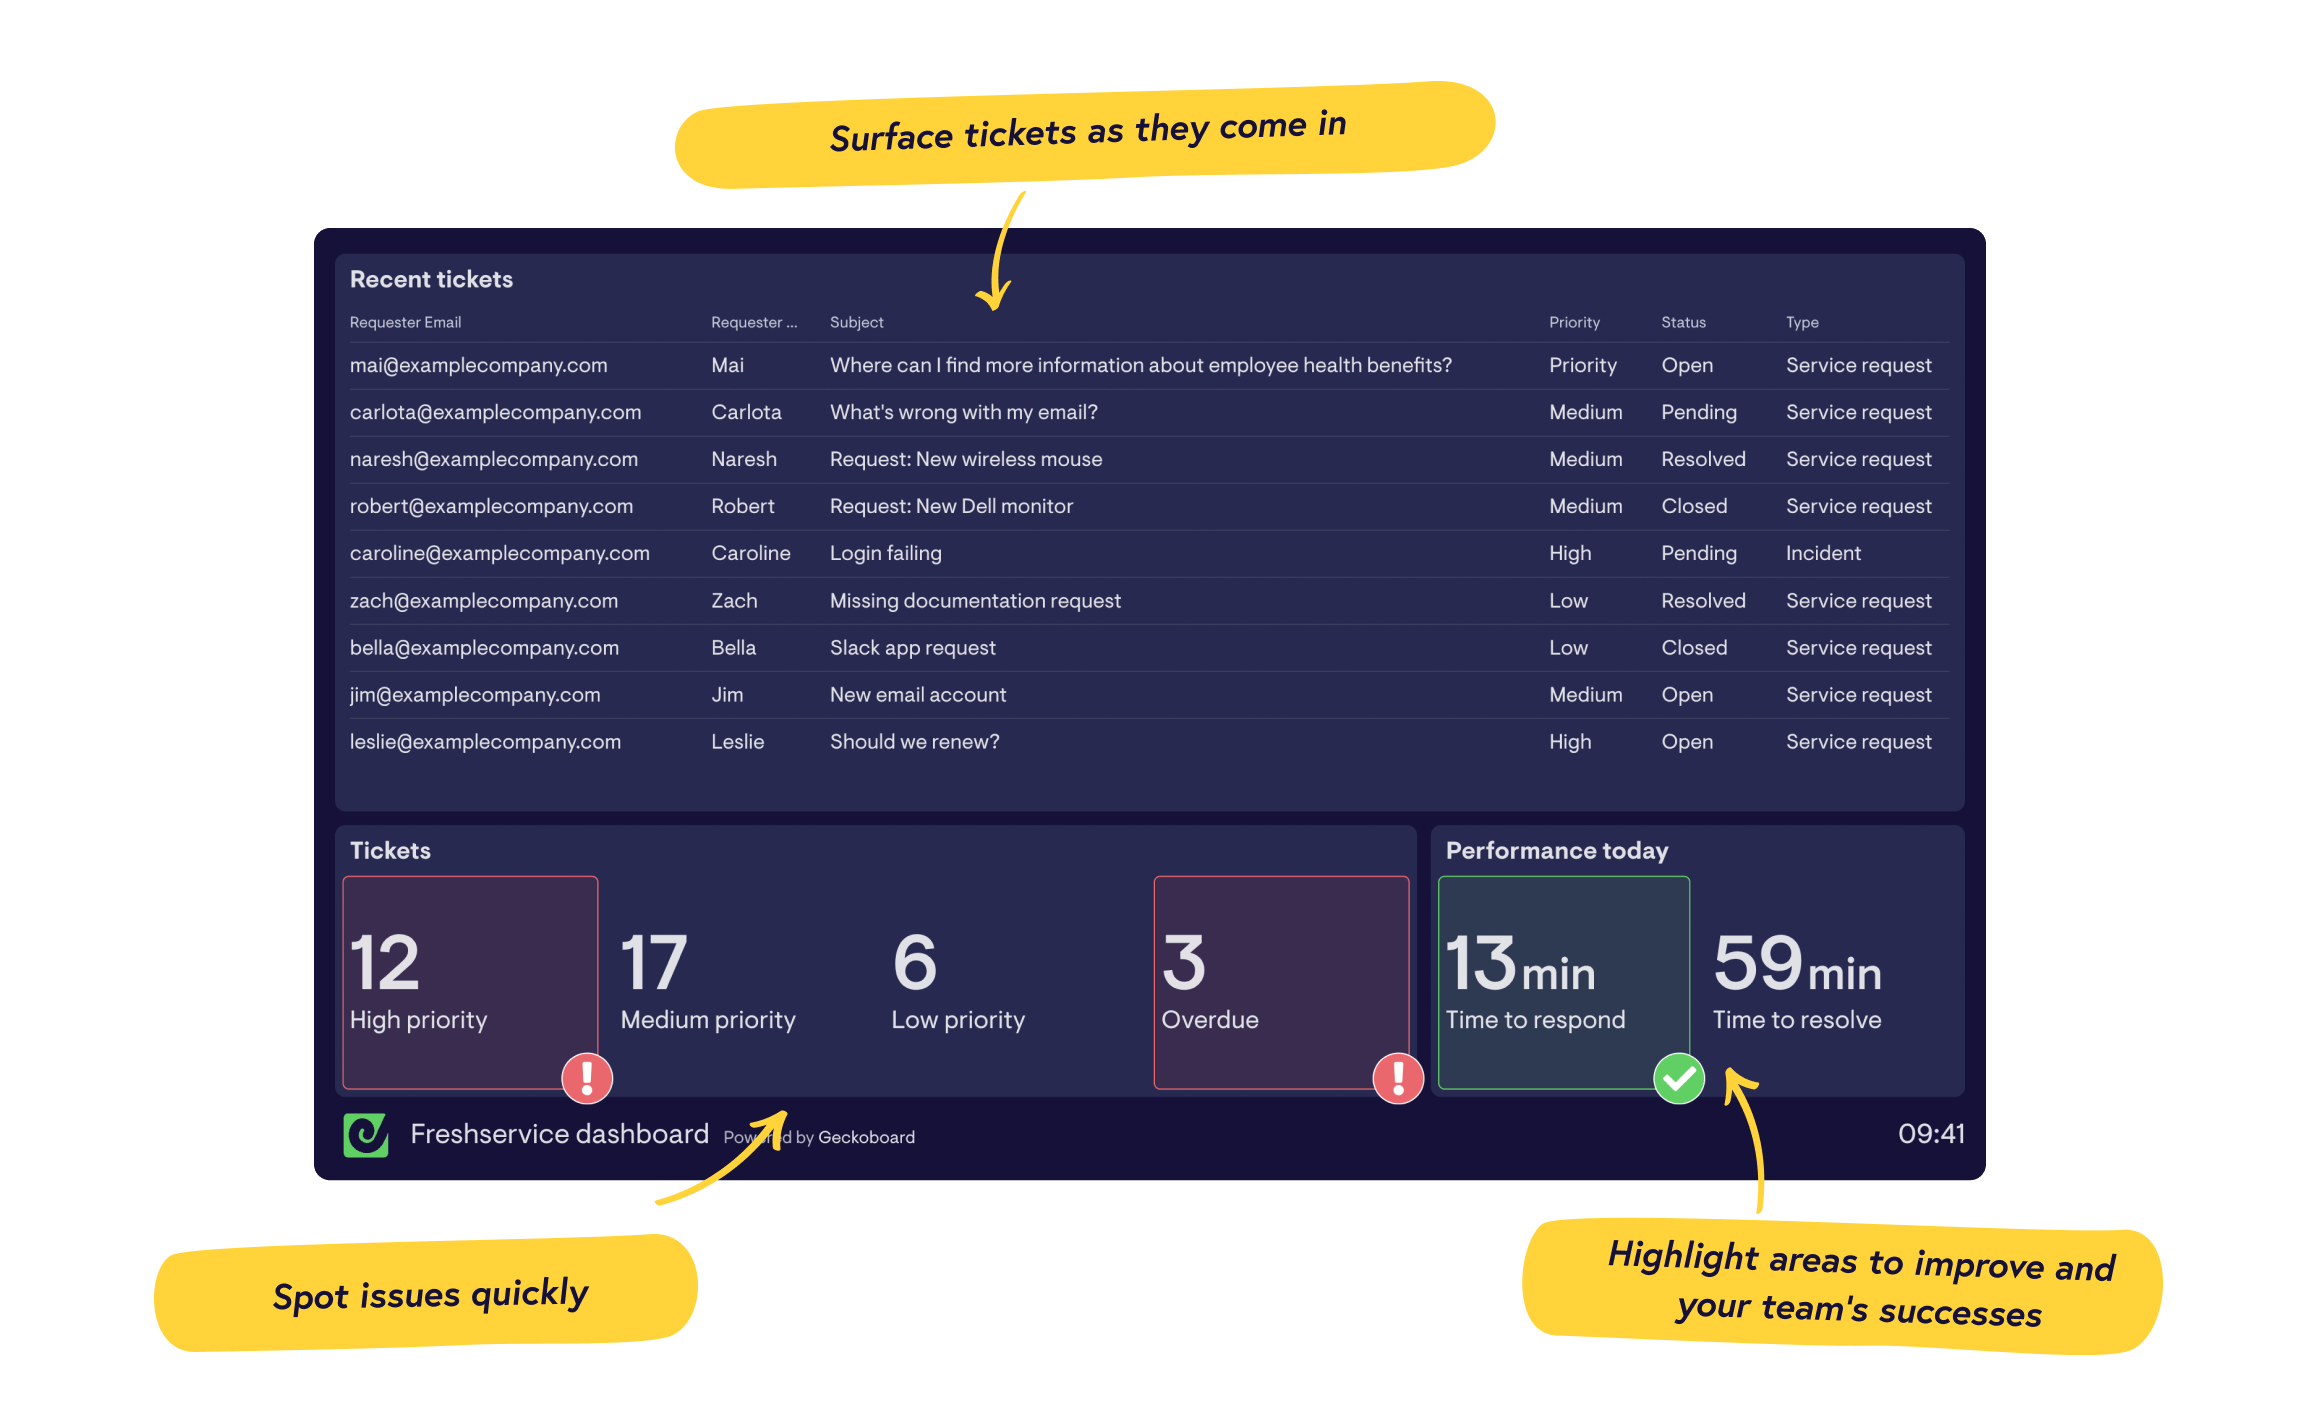
Task: Click the Freshservice green logo icon
Action: (366, 1134)
